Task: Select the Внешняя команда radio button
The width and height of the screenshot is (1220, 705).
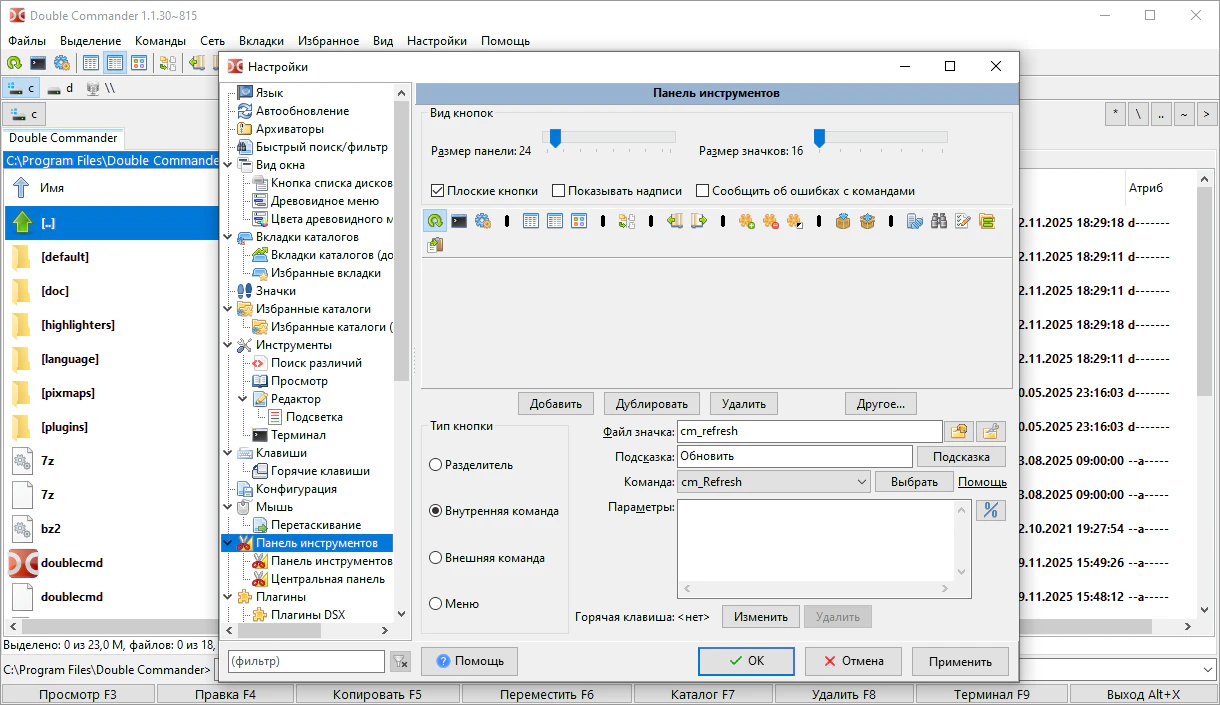Action: 436,558
